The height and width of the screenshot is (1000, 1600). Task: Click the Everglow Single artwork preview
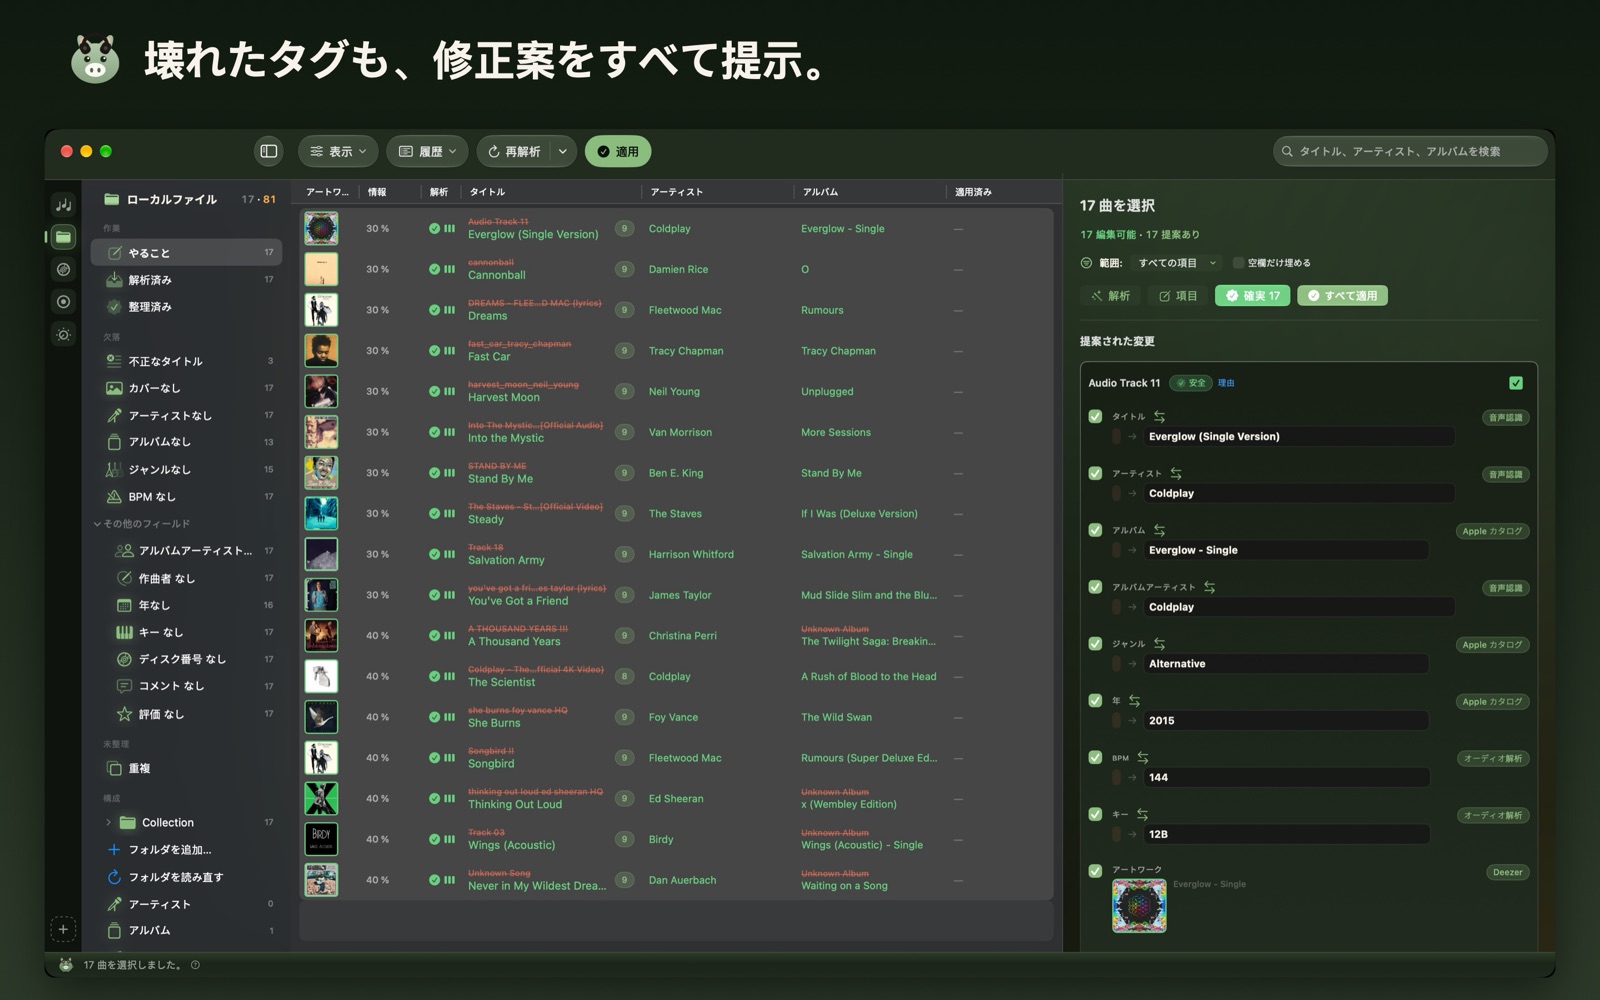(1139, 905)
